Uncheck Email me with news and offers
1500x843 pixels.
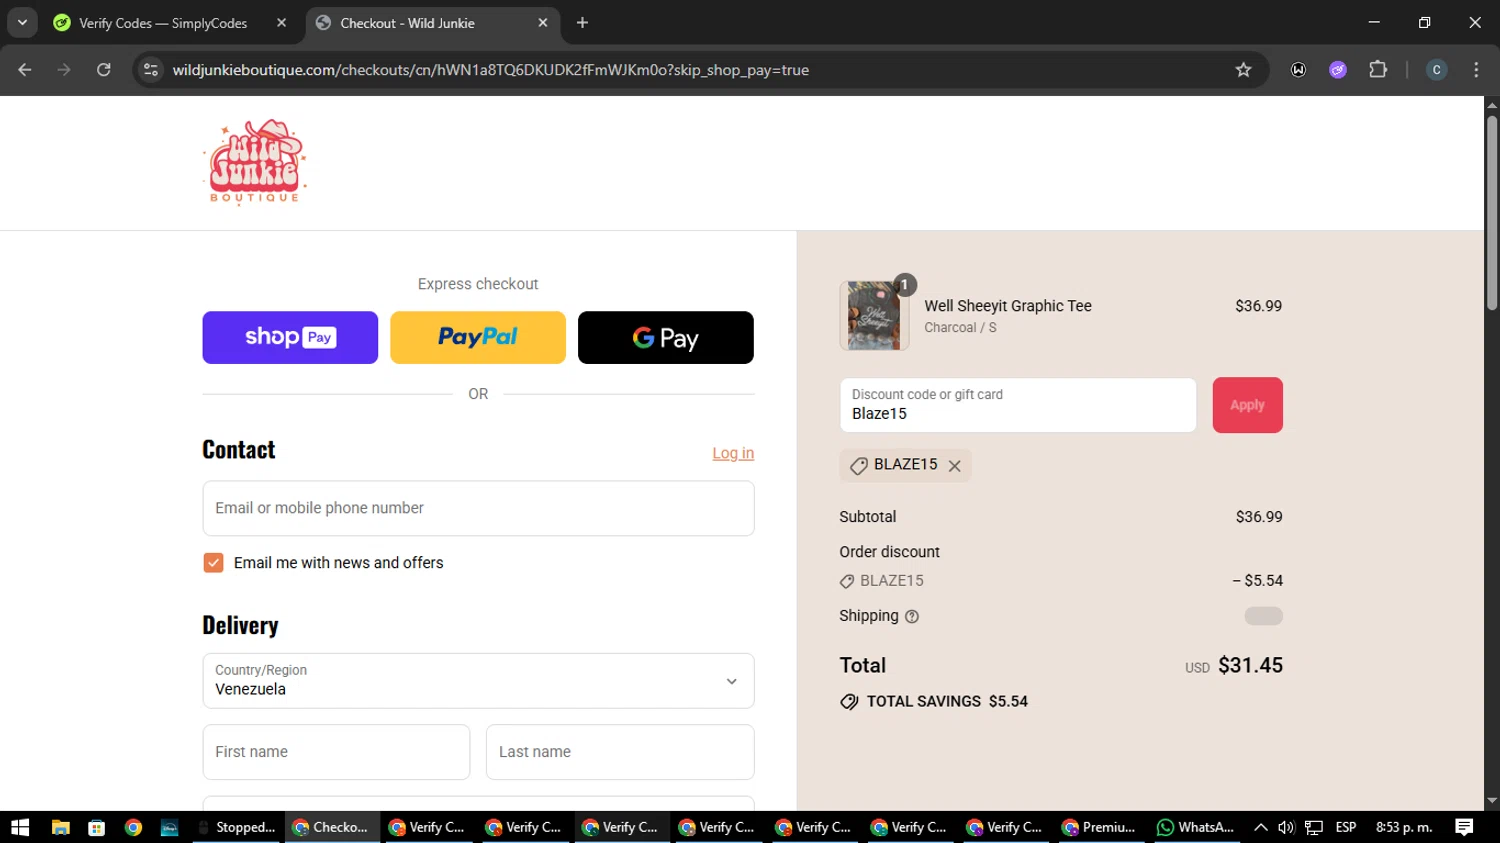(213, 563)
